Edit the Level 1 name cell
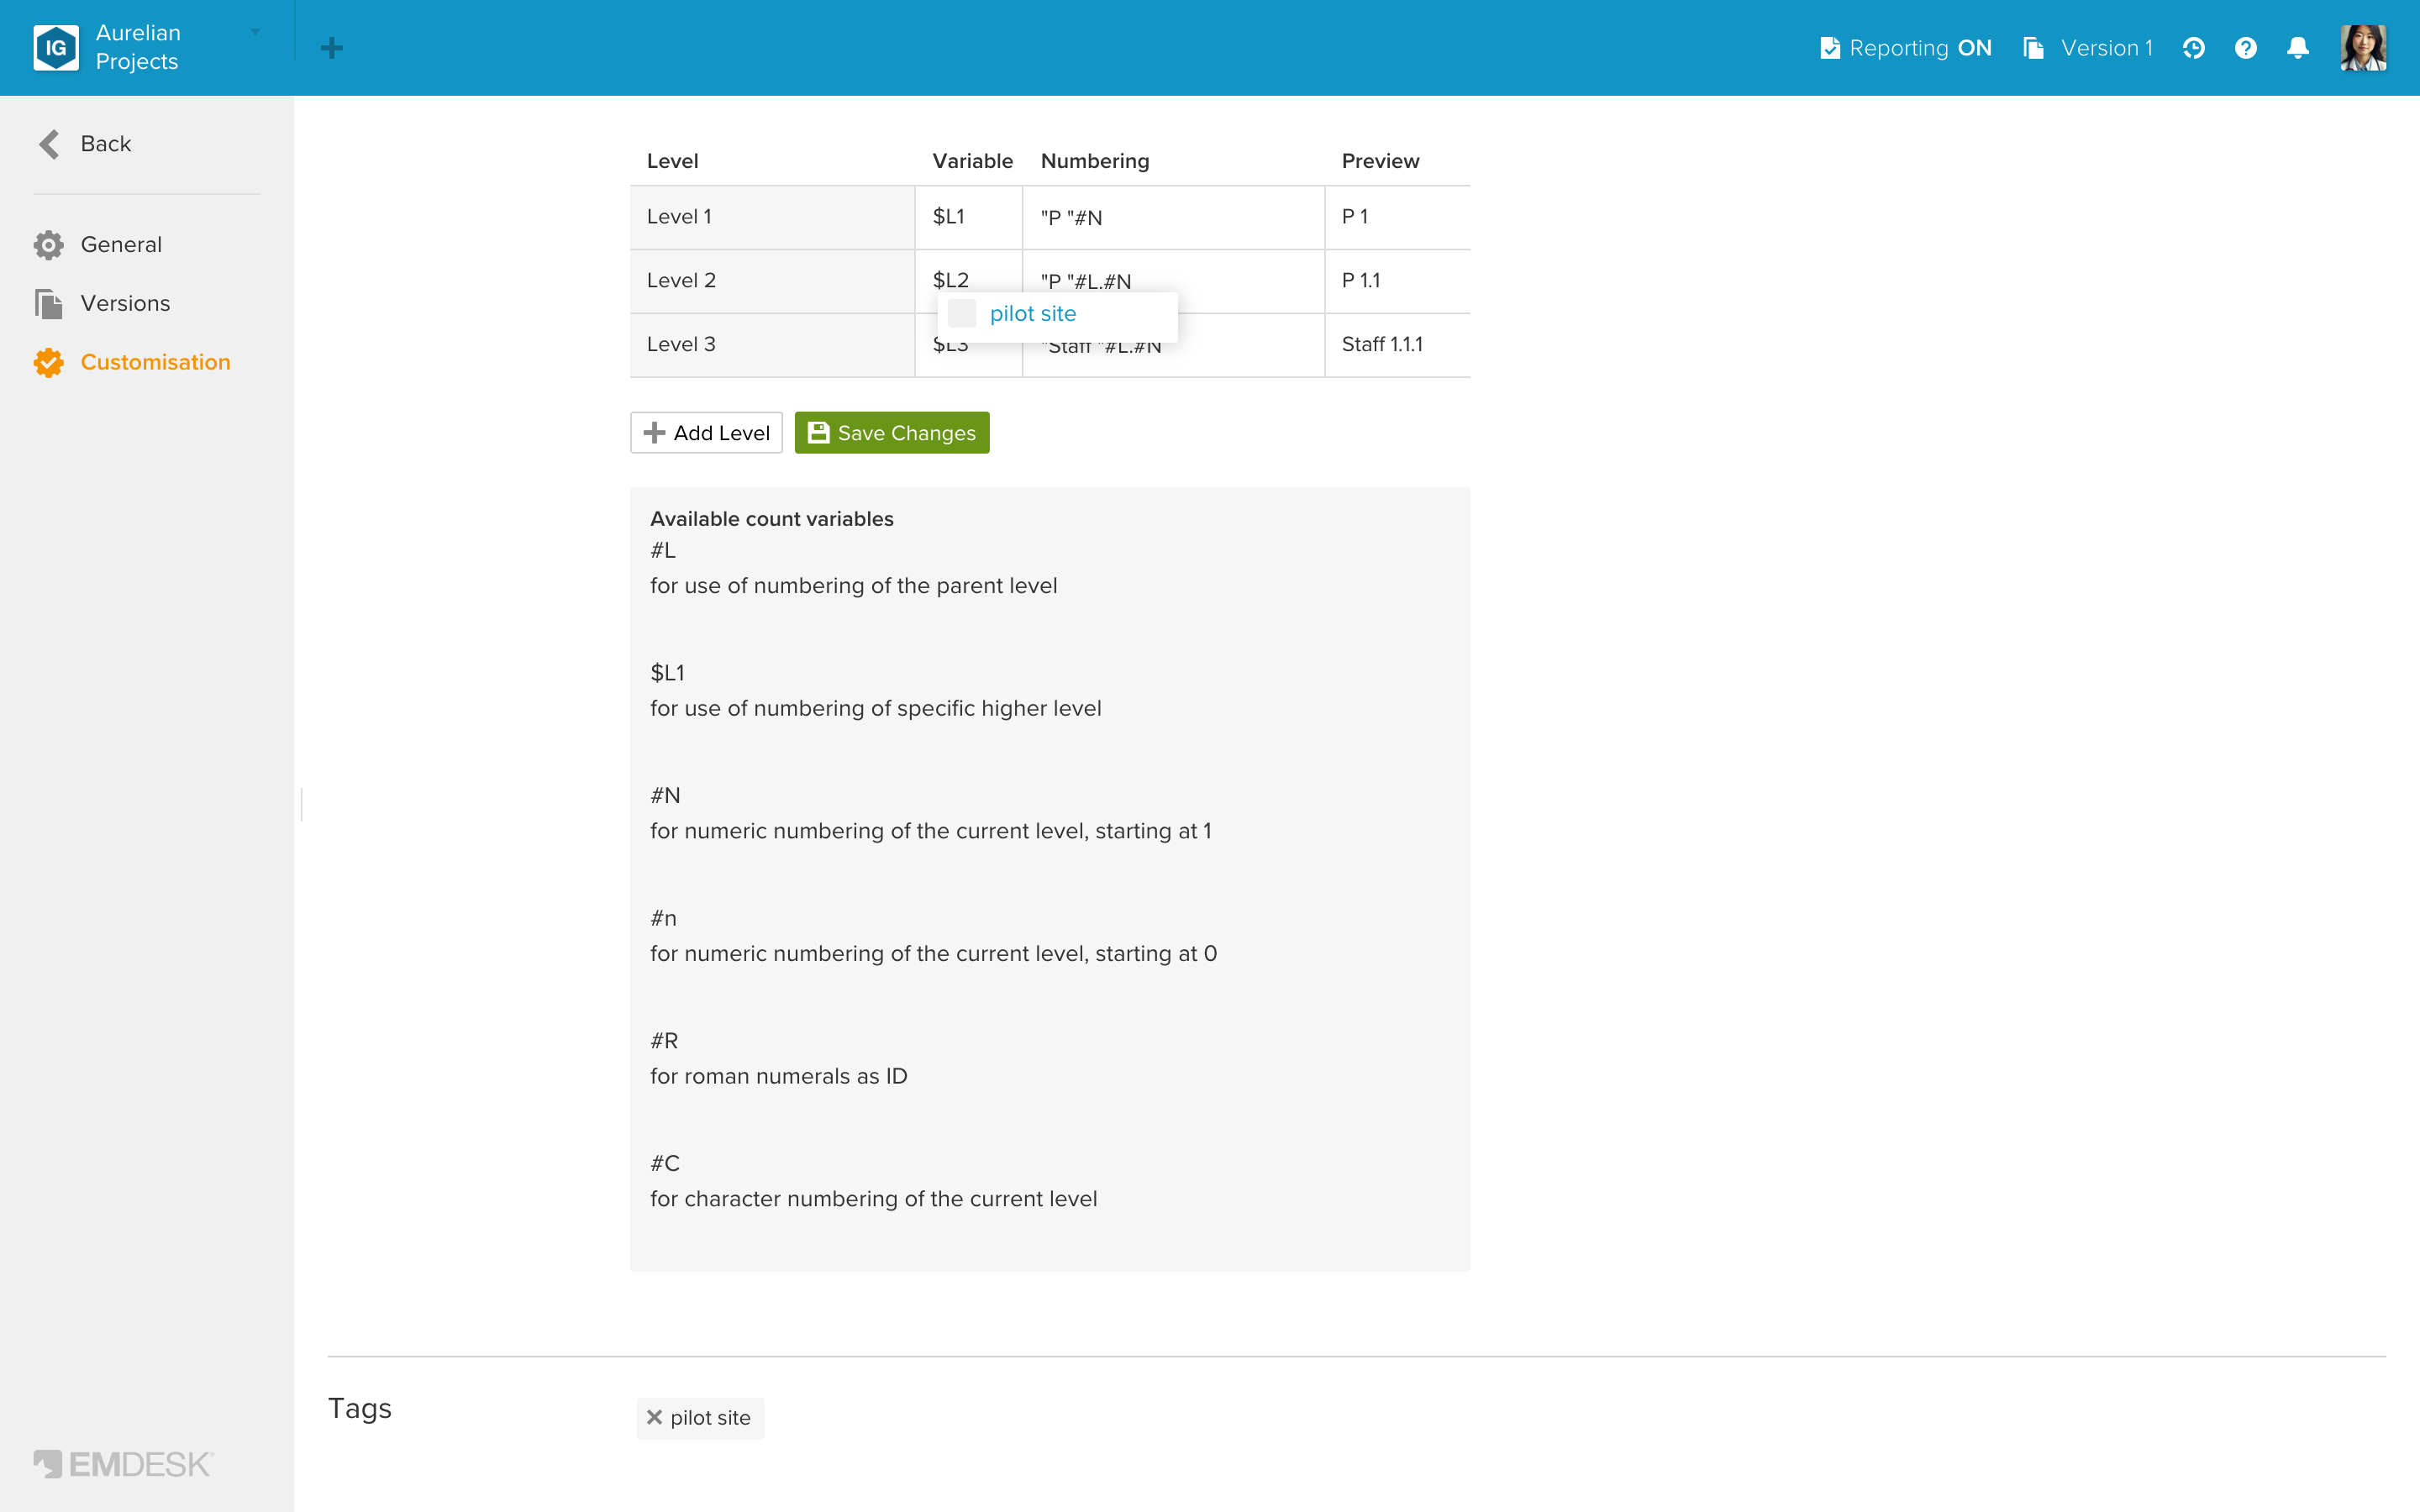This screenshot has width=2420, height=1512. coord(772,217)
